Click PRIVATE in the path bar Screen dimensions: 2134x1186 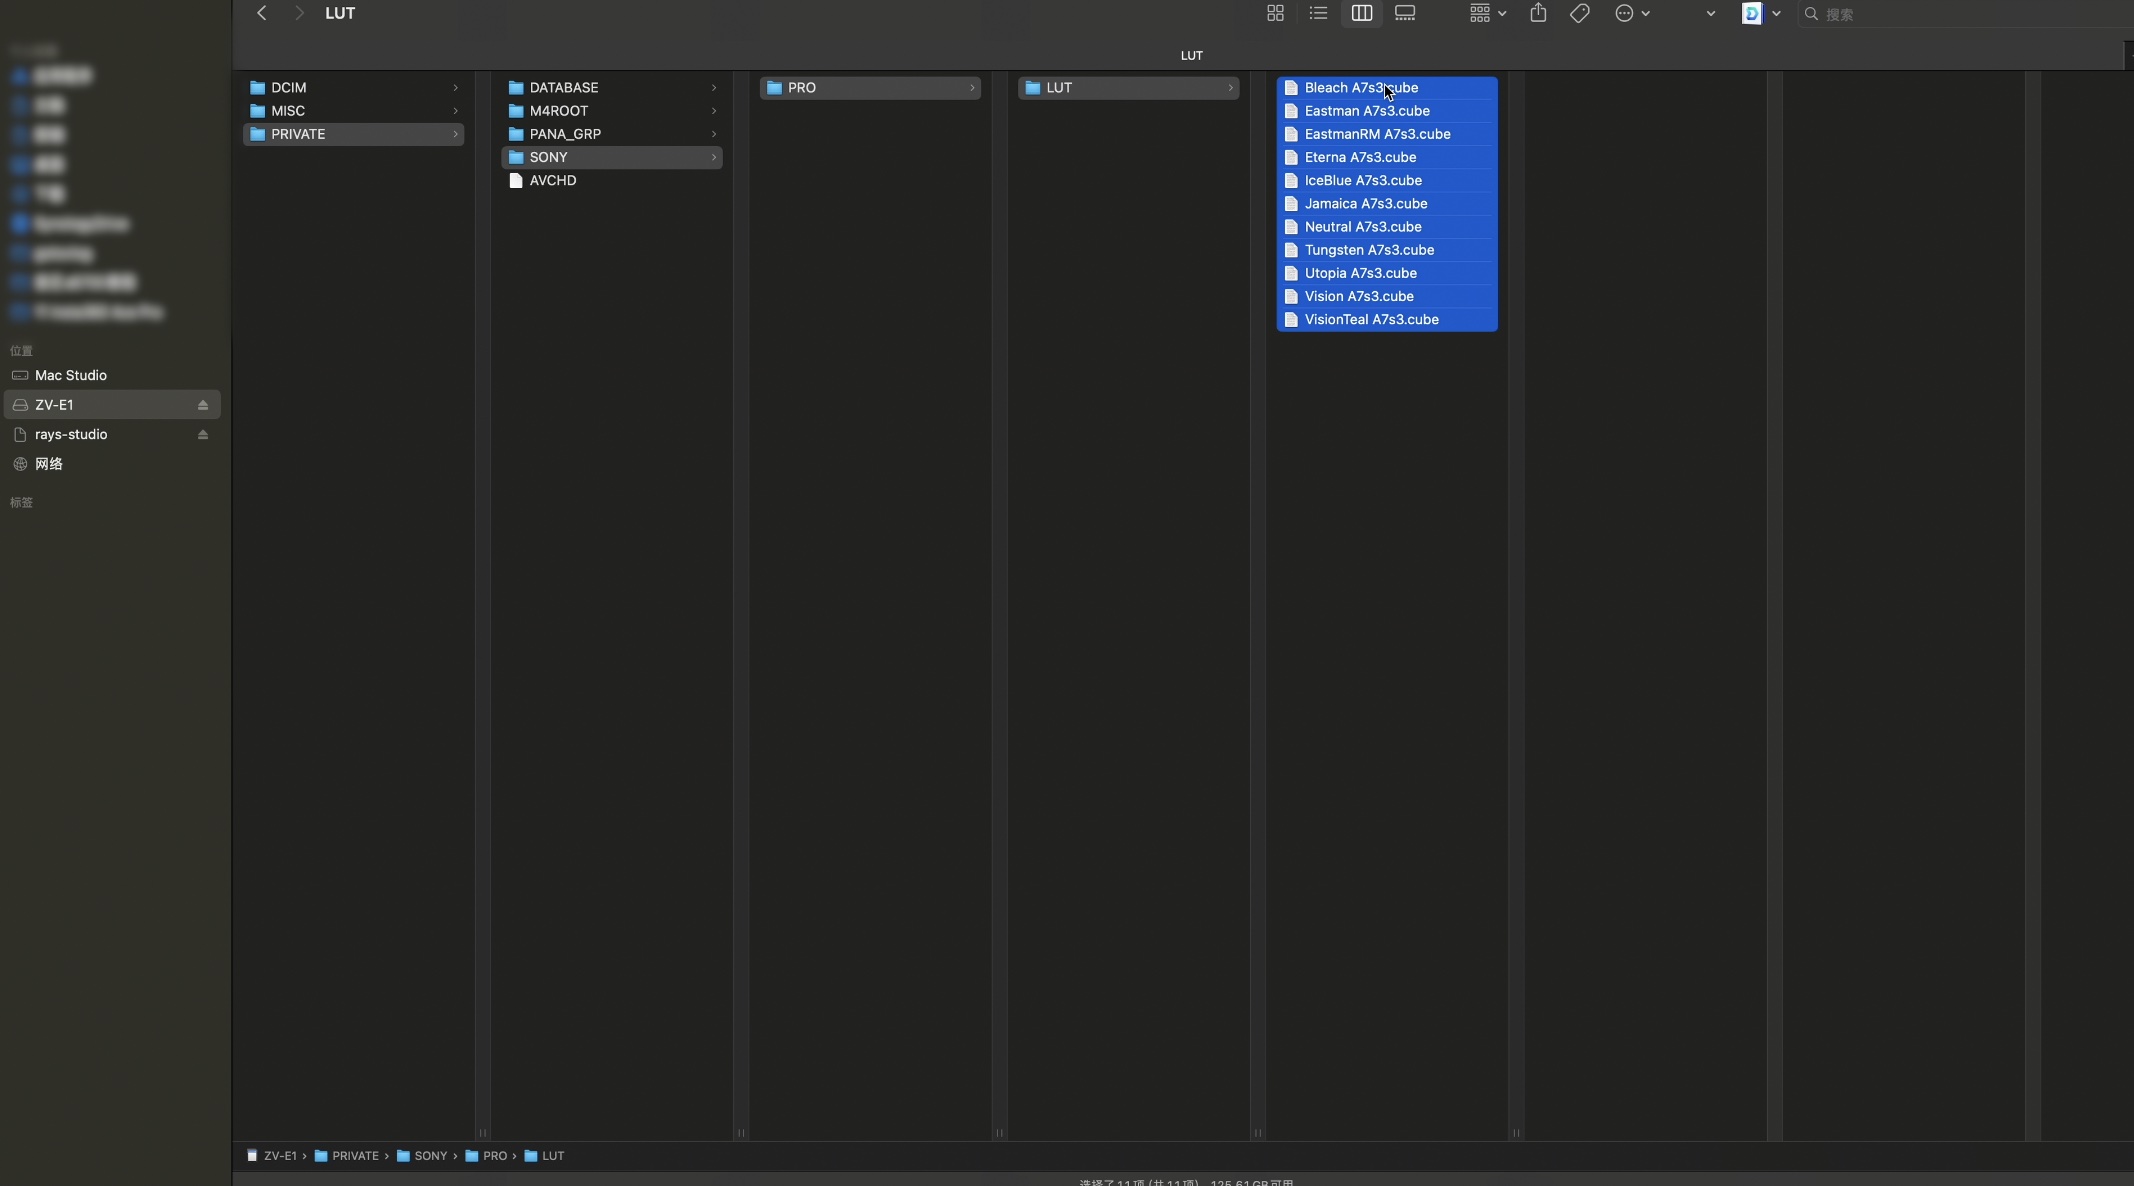(x=347, y=1156)
